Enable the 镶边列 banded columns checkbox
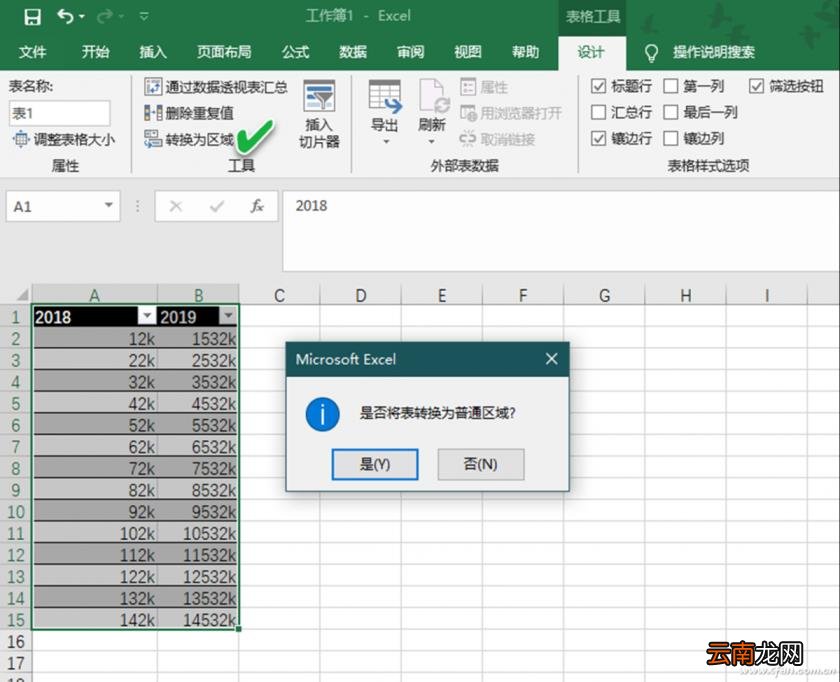Viewport: 840px width, 682px height. (x=671, y=139)
